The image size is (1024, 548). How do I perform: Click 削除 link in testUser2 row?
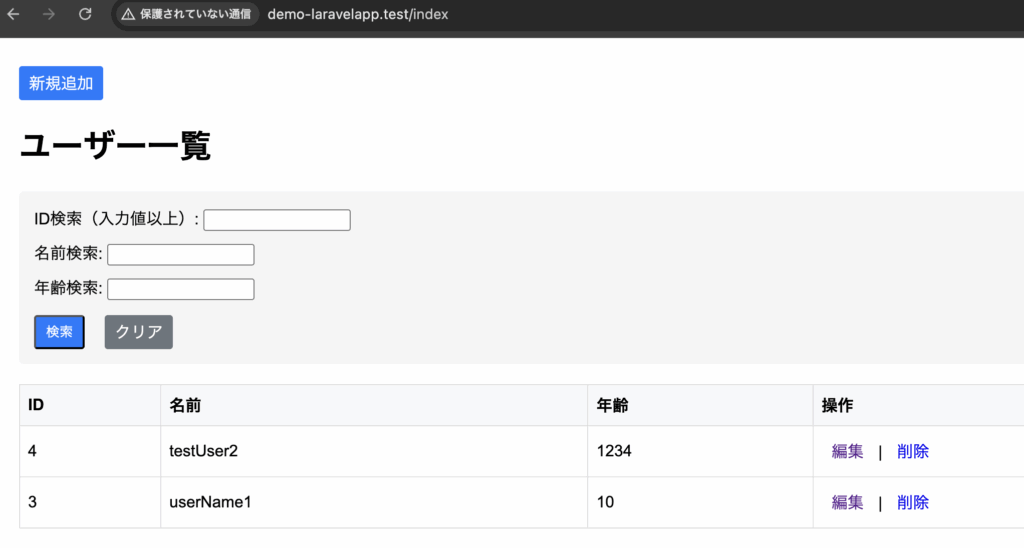click(x=912, y=452)
